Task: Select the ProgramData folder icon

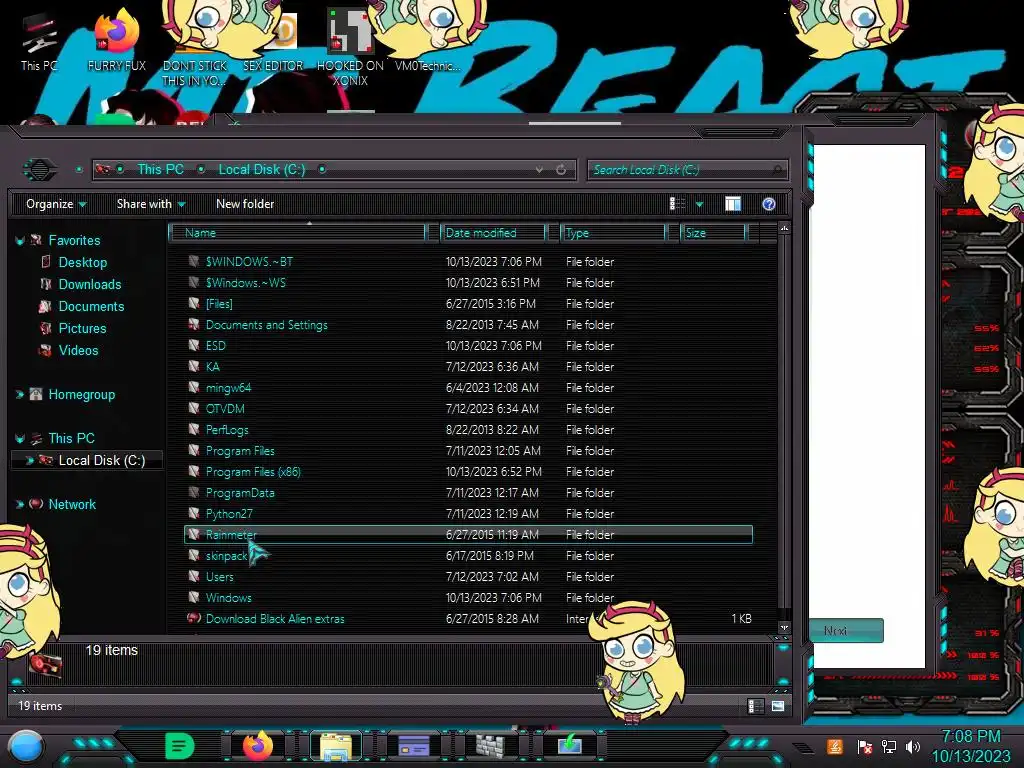Action: tap(194, 492)
